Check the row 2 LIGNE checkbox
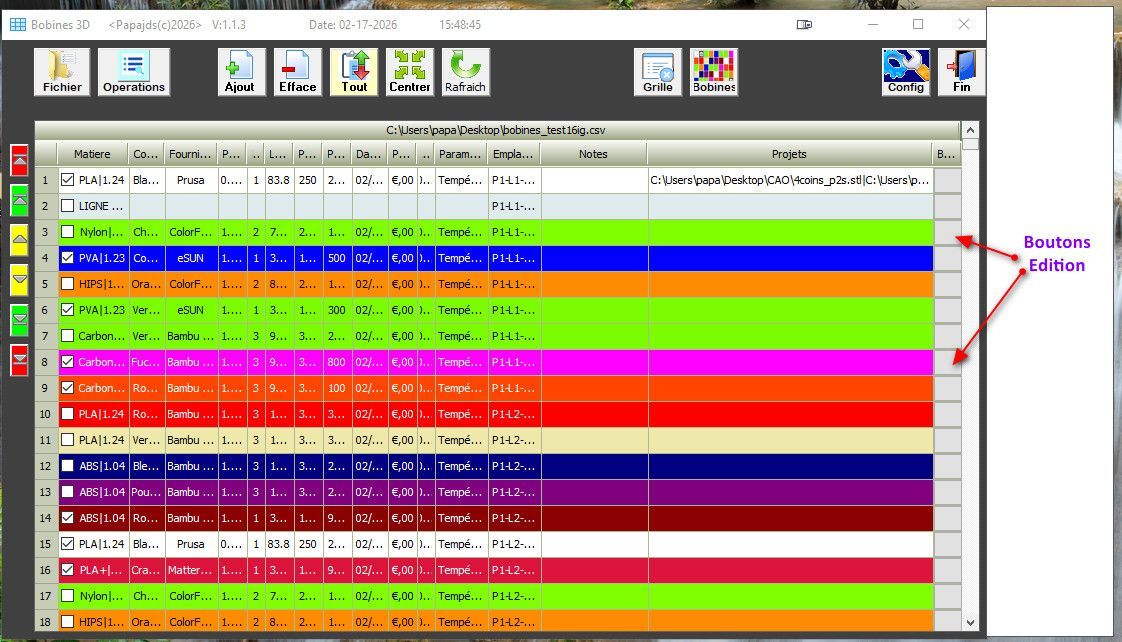This screenshot has height=642, width=1122. (x=67, y=206)
